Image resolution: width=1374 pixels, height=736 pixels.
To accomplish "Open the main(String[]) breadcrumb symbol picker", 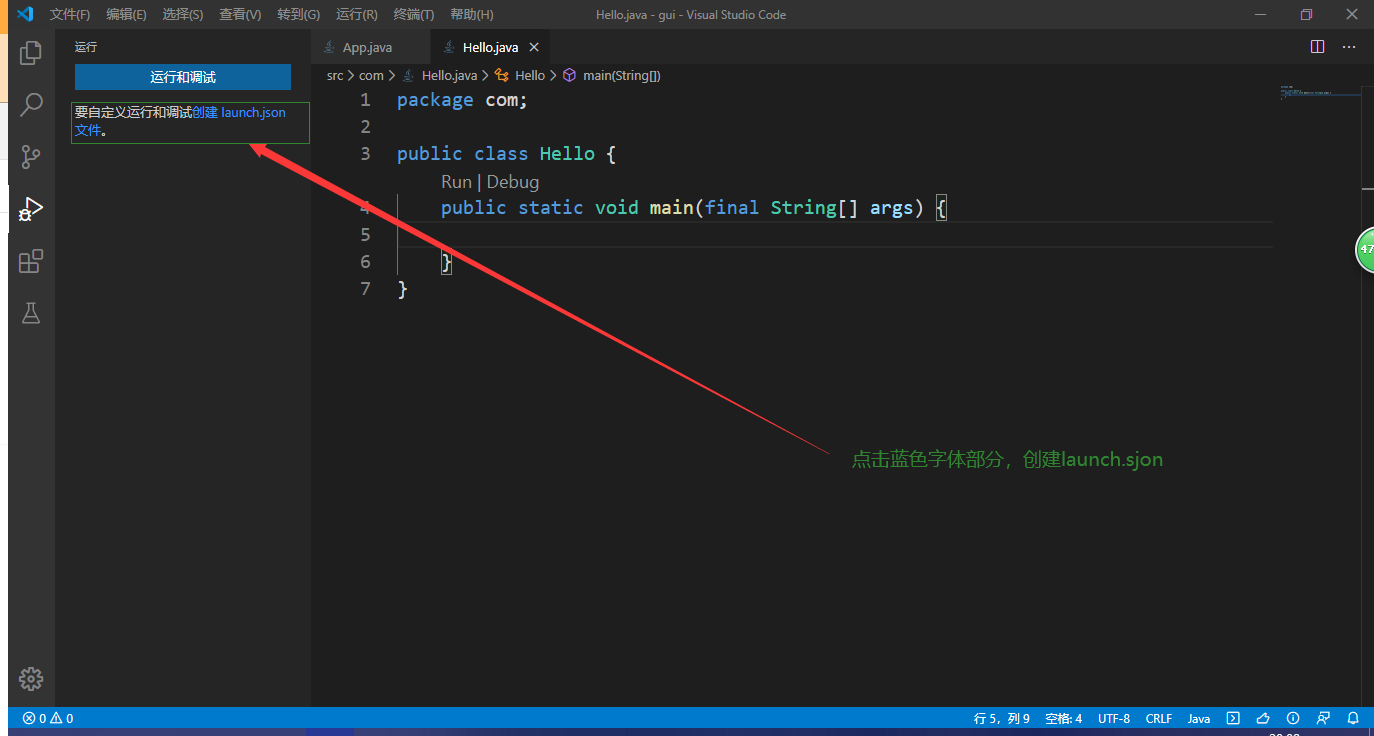I will coord(624,75).
